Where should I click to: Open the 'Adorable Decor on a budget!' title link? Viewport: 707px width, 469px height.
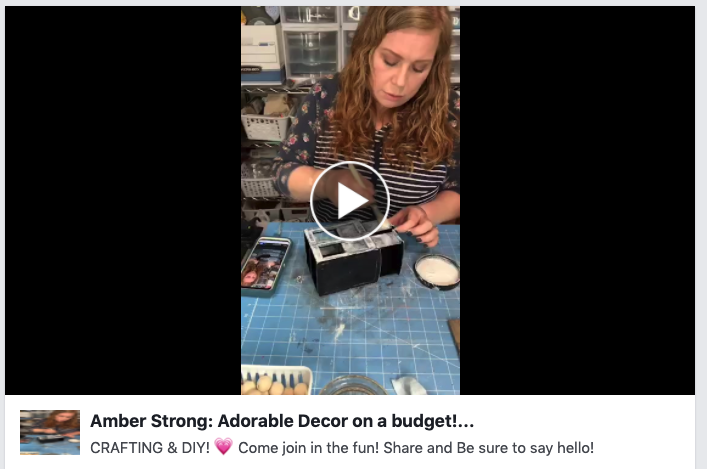pos(345,421)
